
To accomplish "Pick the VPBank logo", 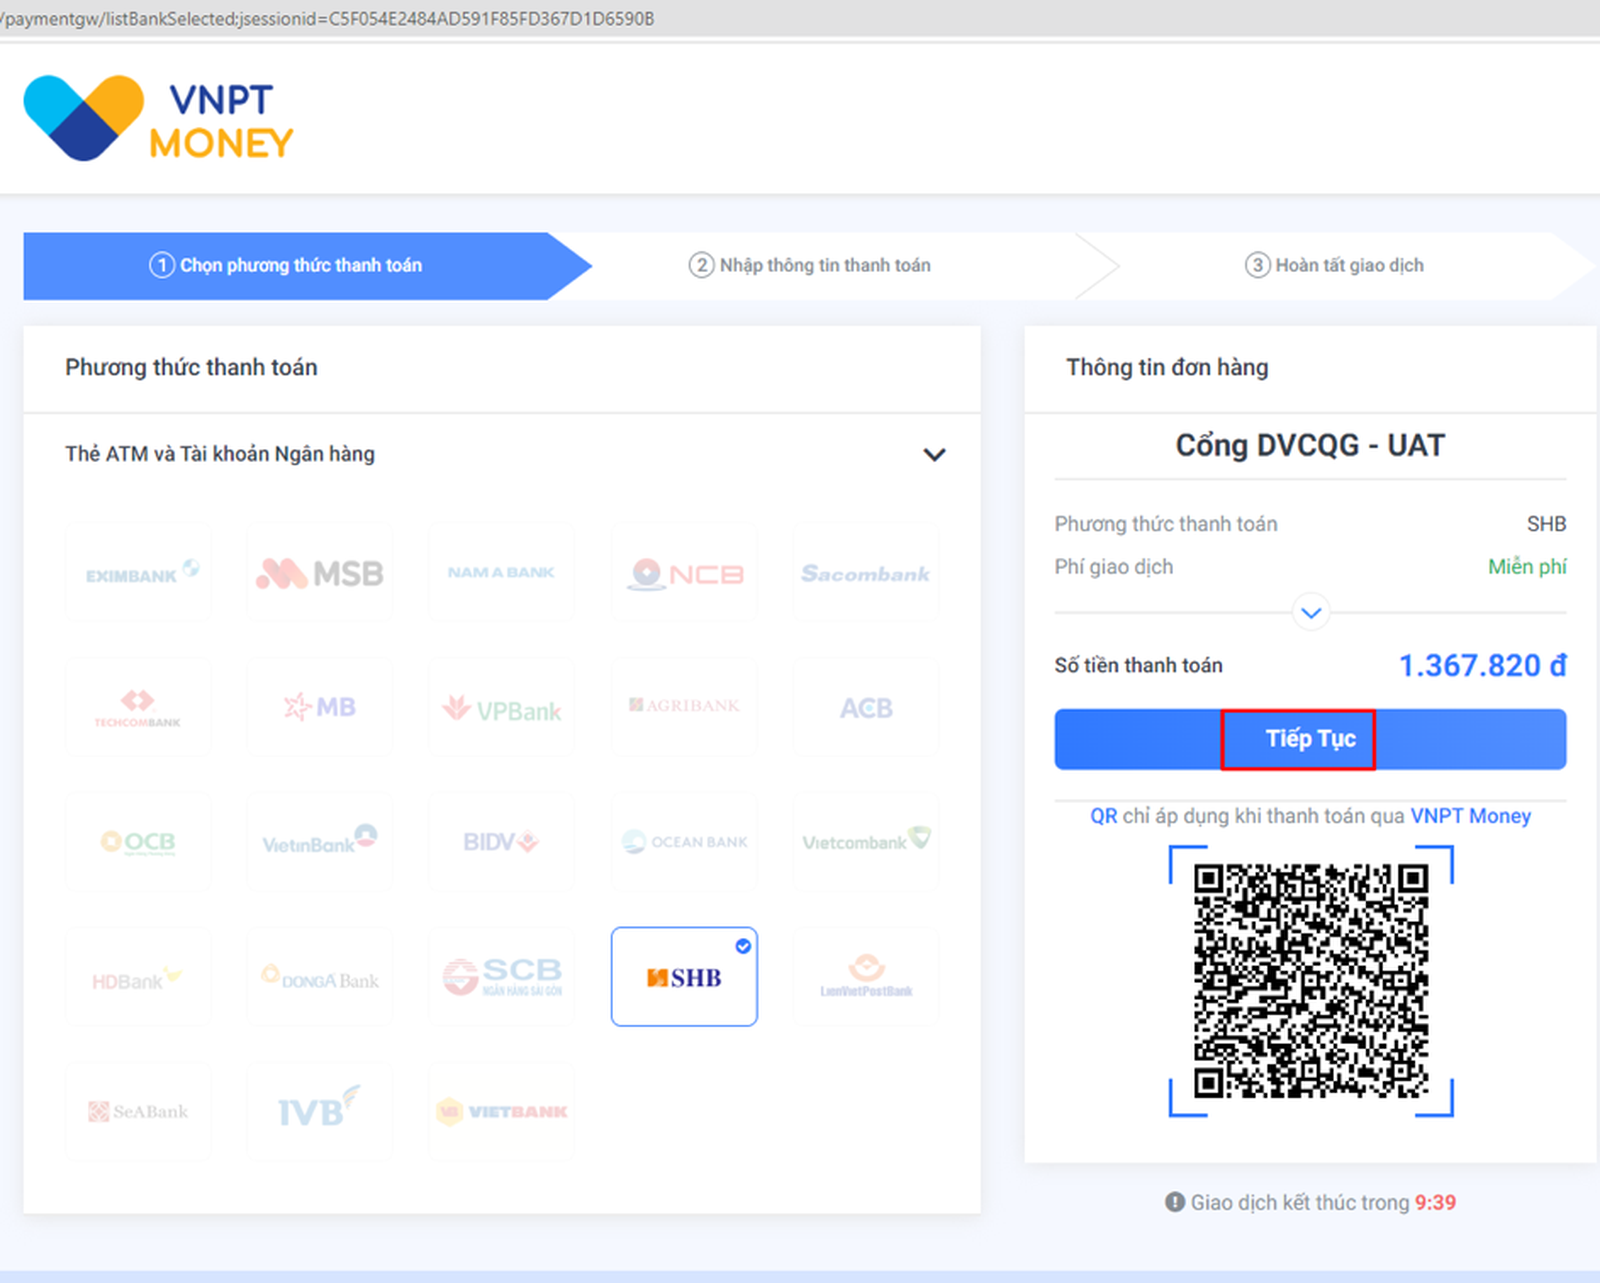I will (502, 708).
